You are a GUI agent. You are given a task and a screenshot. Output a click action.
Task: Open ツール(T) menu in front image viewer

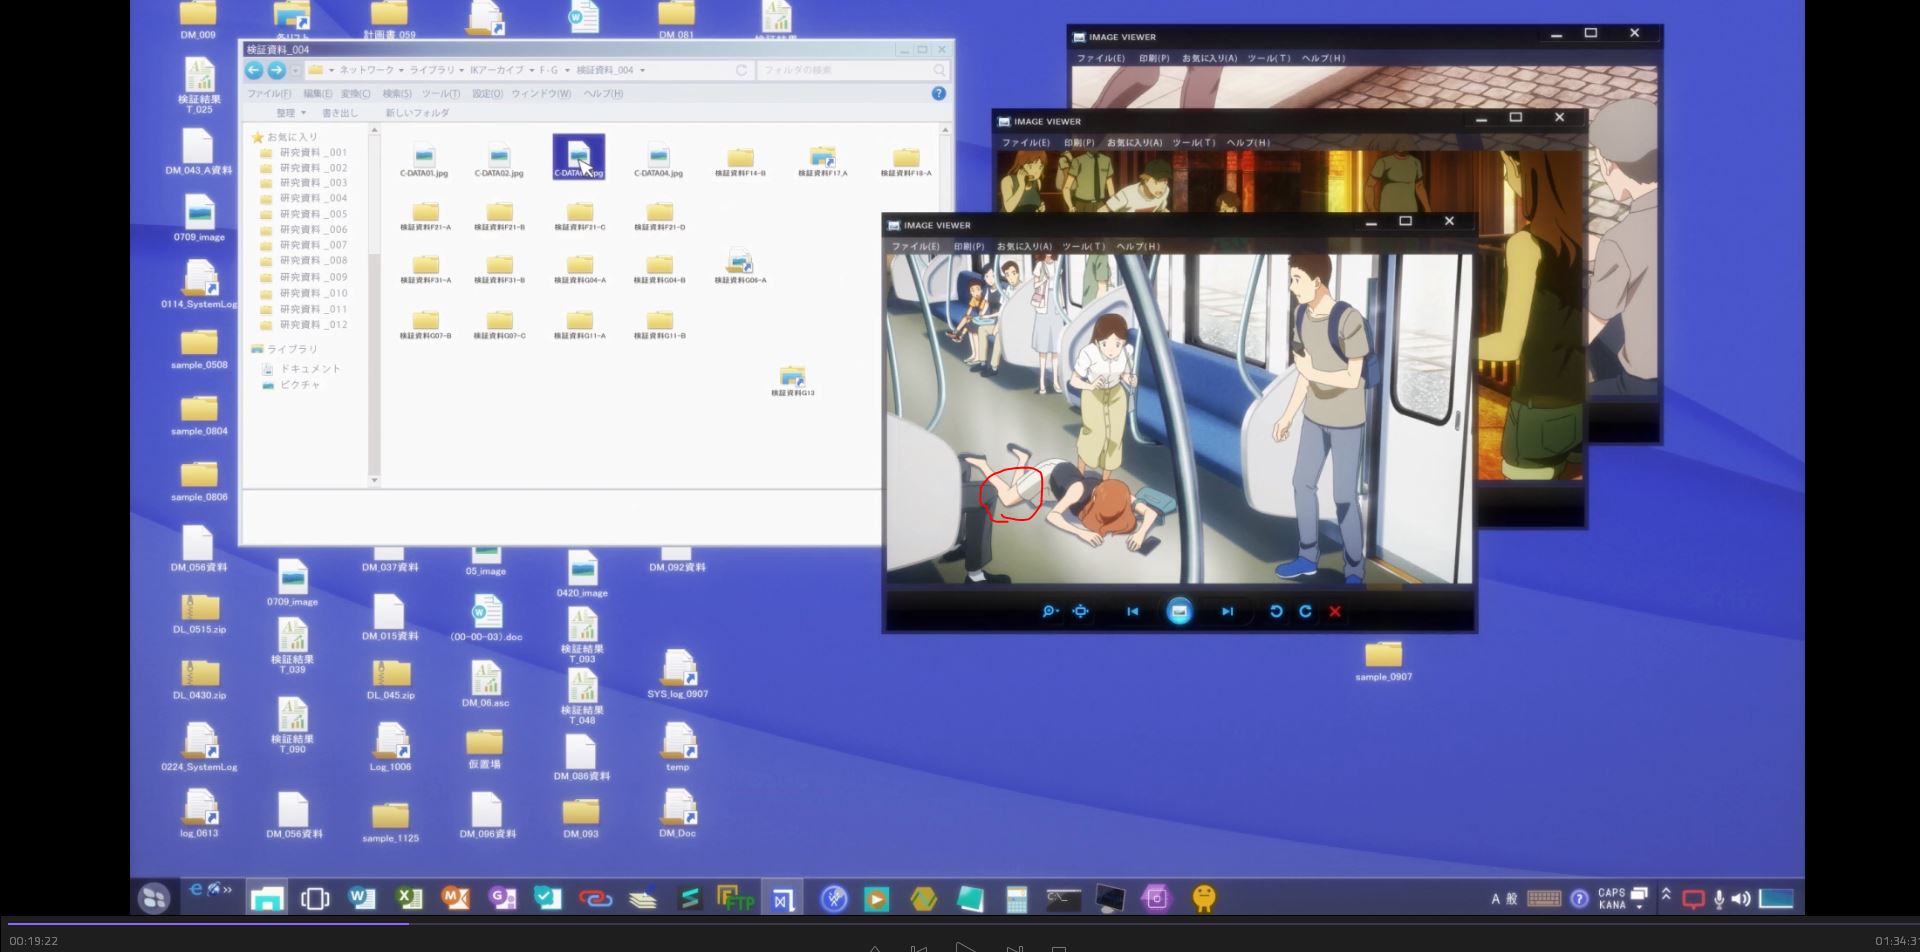tap(1083, 246)
